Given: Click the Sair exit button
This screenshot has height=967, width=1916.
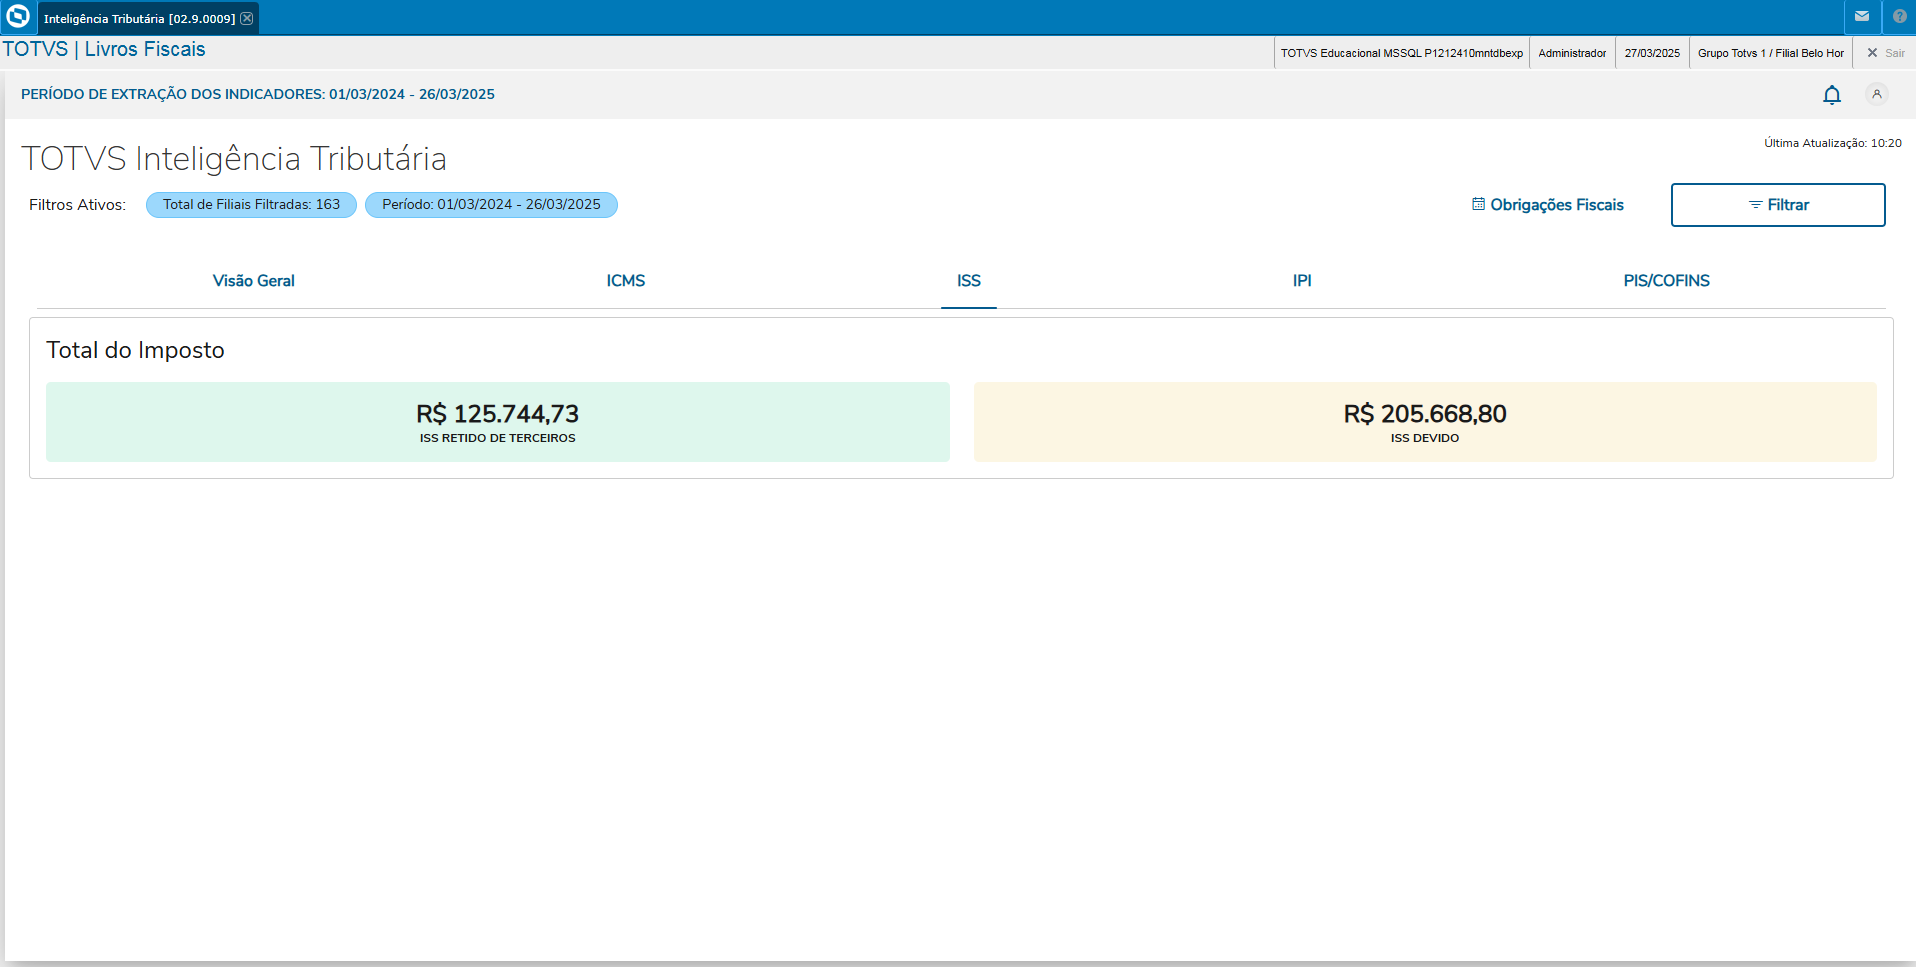Looking at the screenshot, I should (1886, 53).
